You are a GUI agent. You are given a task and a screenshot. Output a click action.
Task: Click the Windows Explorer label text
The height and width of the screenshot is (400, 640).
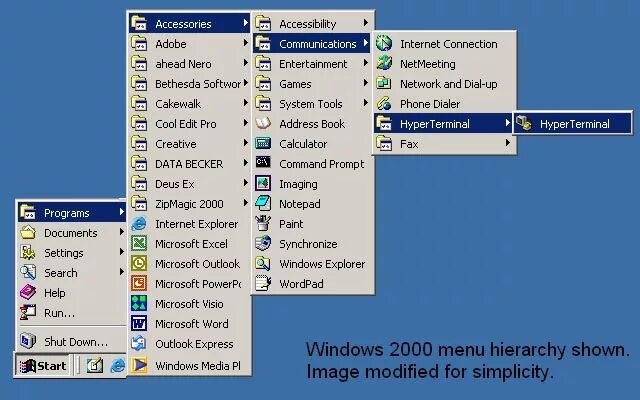point(322,264)
